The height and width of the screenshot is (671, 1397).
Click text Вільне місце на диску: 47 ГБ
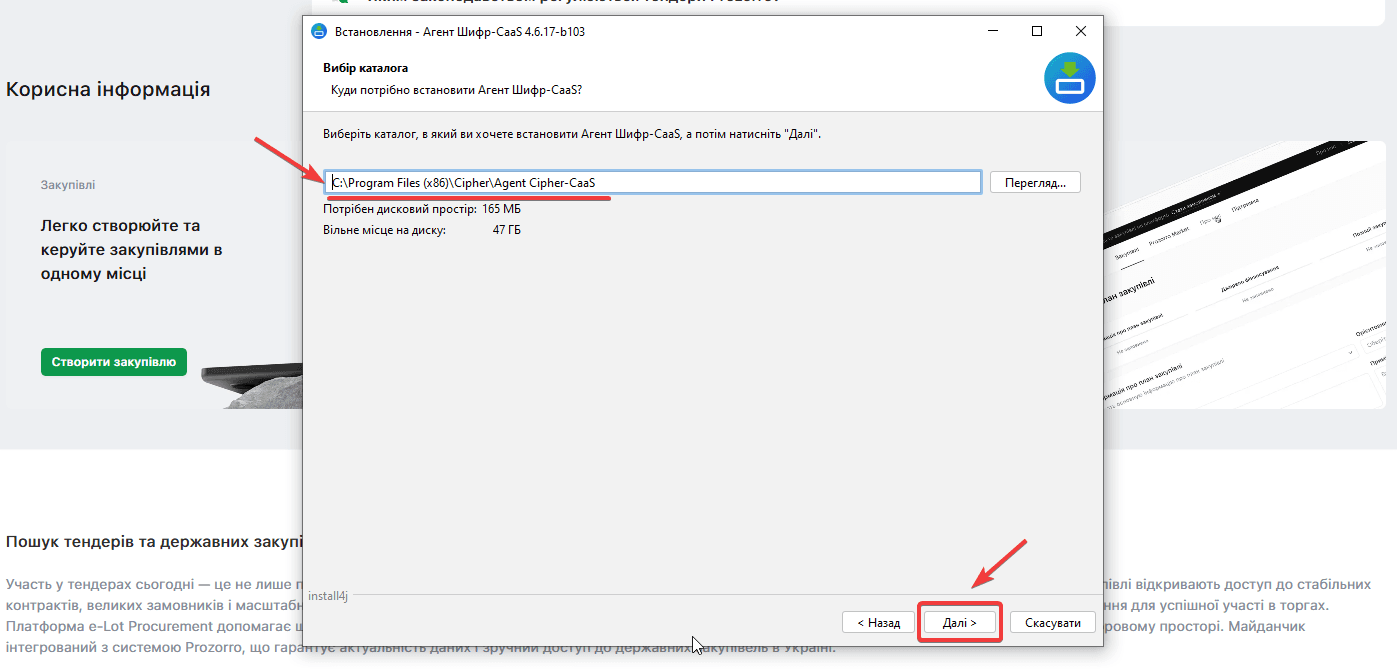422,230
